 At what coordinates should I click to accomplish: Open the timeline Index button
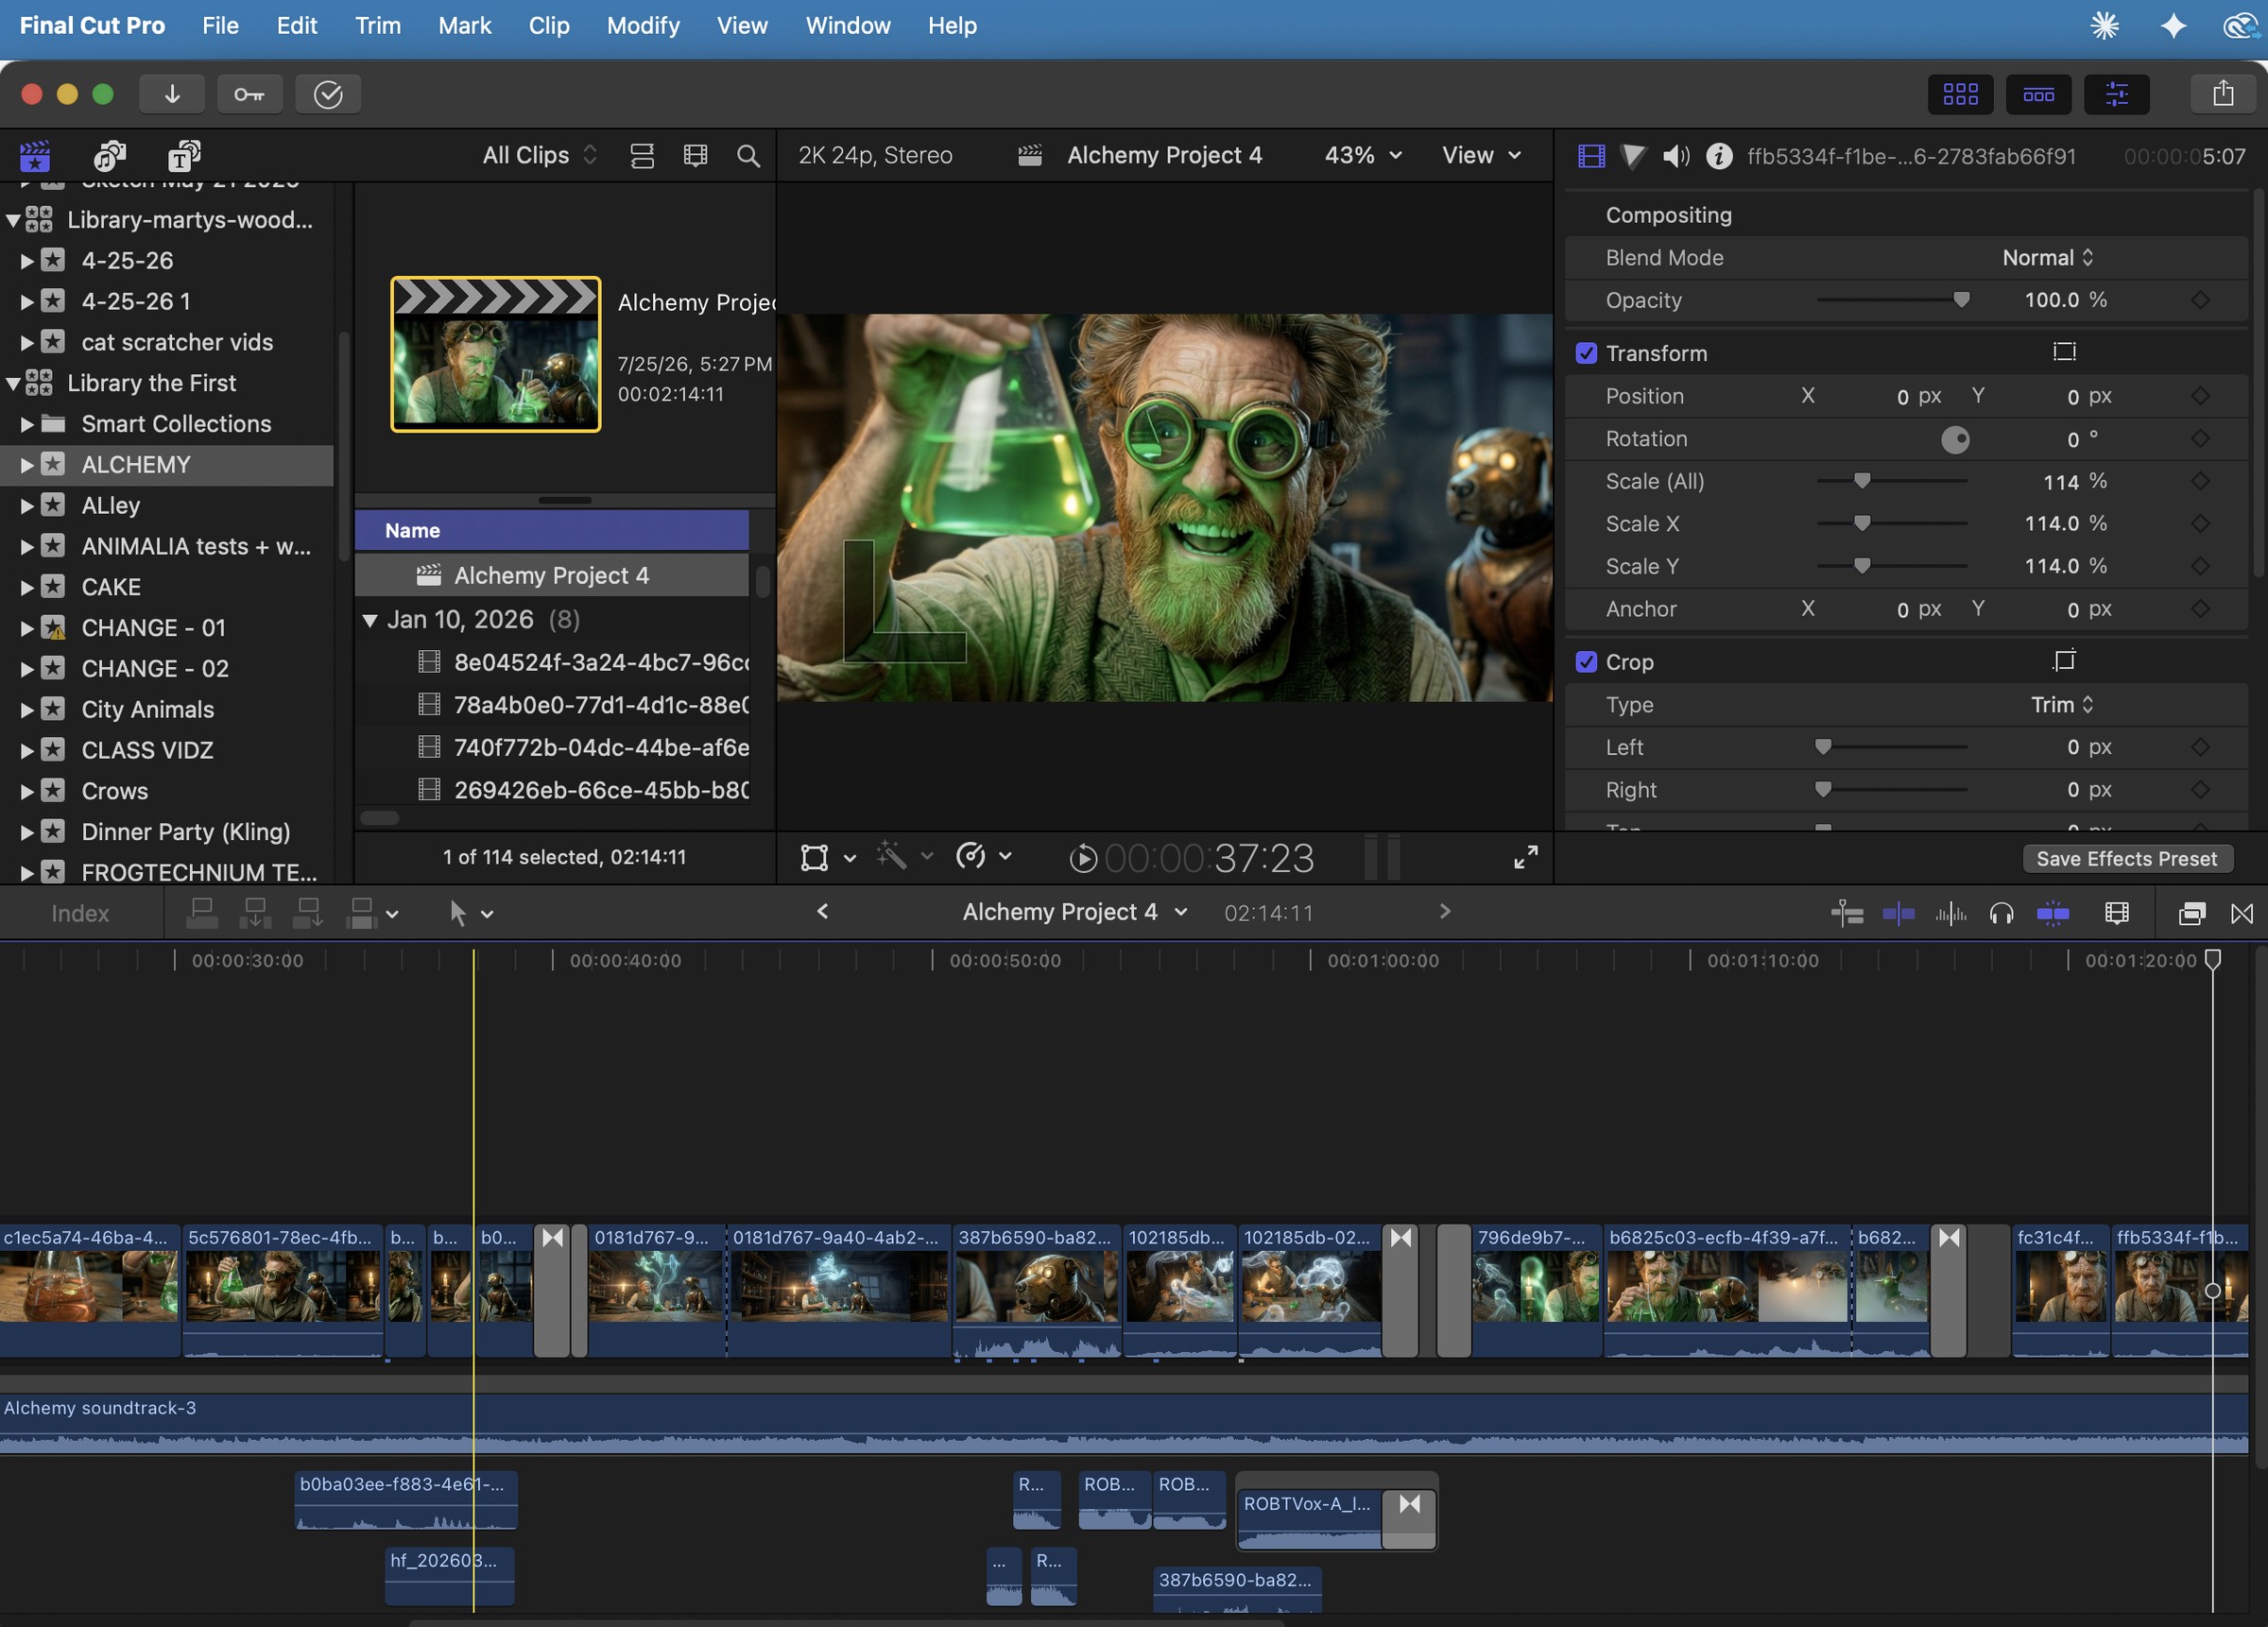[80, 913]
